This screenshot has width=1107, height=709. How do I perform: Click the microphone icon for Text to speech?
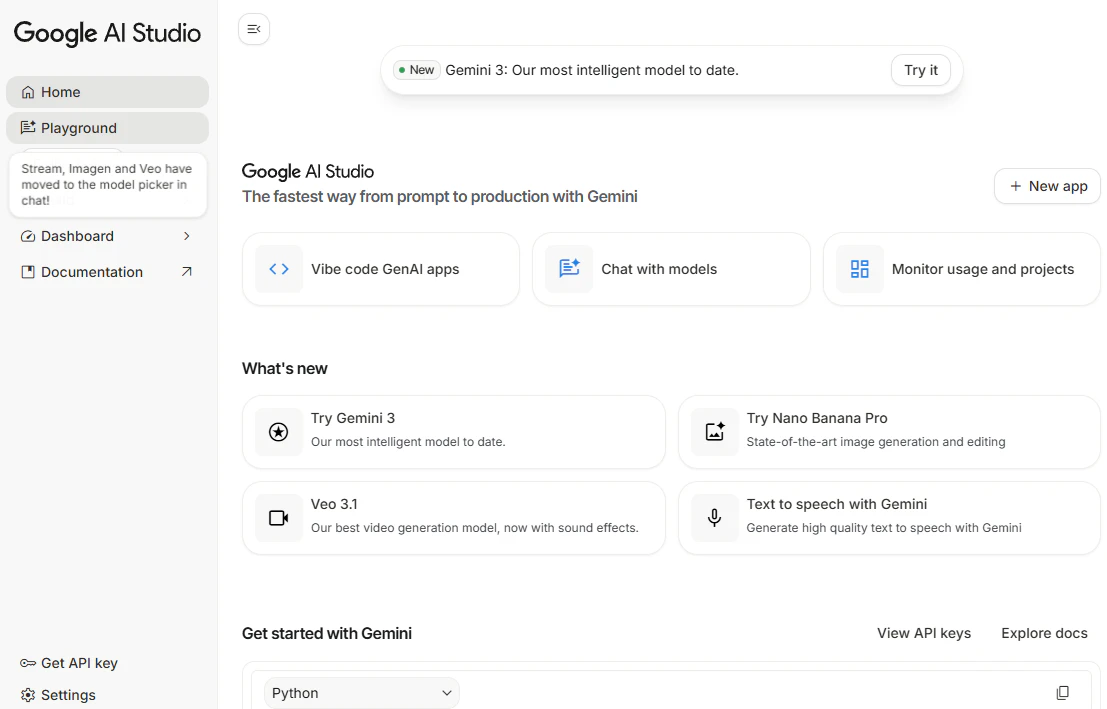(x=714, y=518)
